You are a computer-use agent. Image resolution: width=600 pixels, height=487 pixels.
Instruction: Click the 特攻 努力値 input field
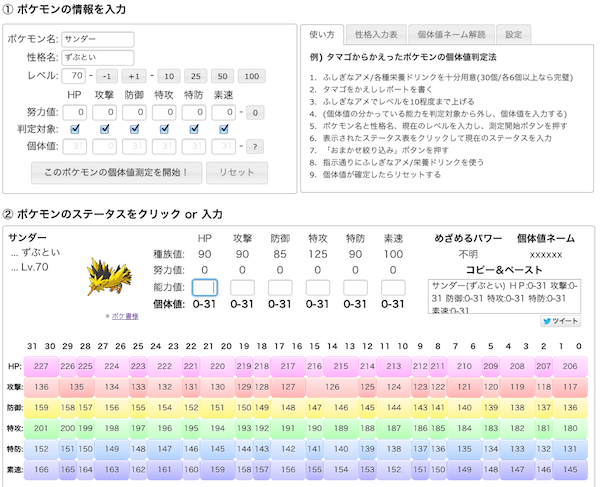[164, 112]
